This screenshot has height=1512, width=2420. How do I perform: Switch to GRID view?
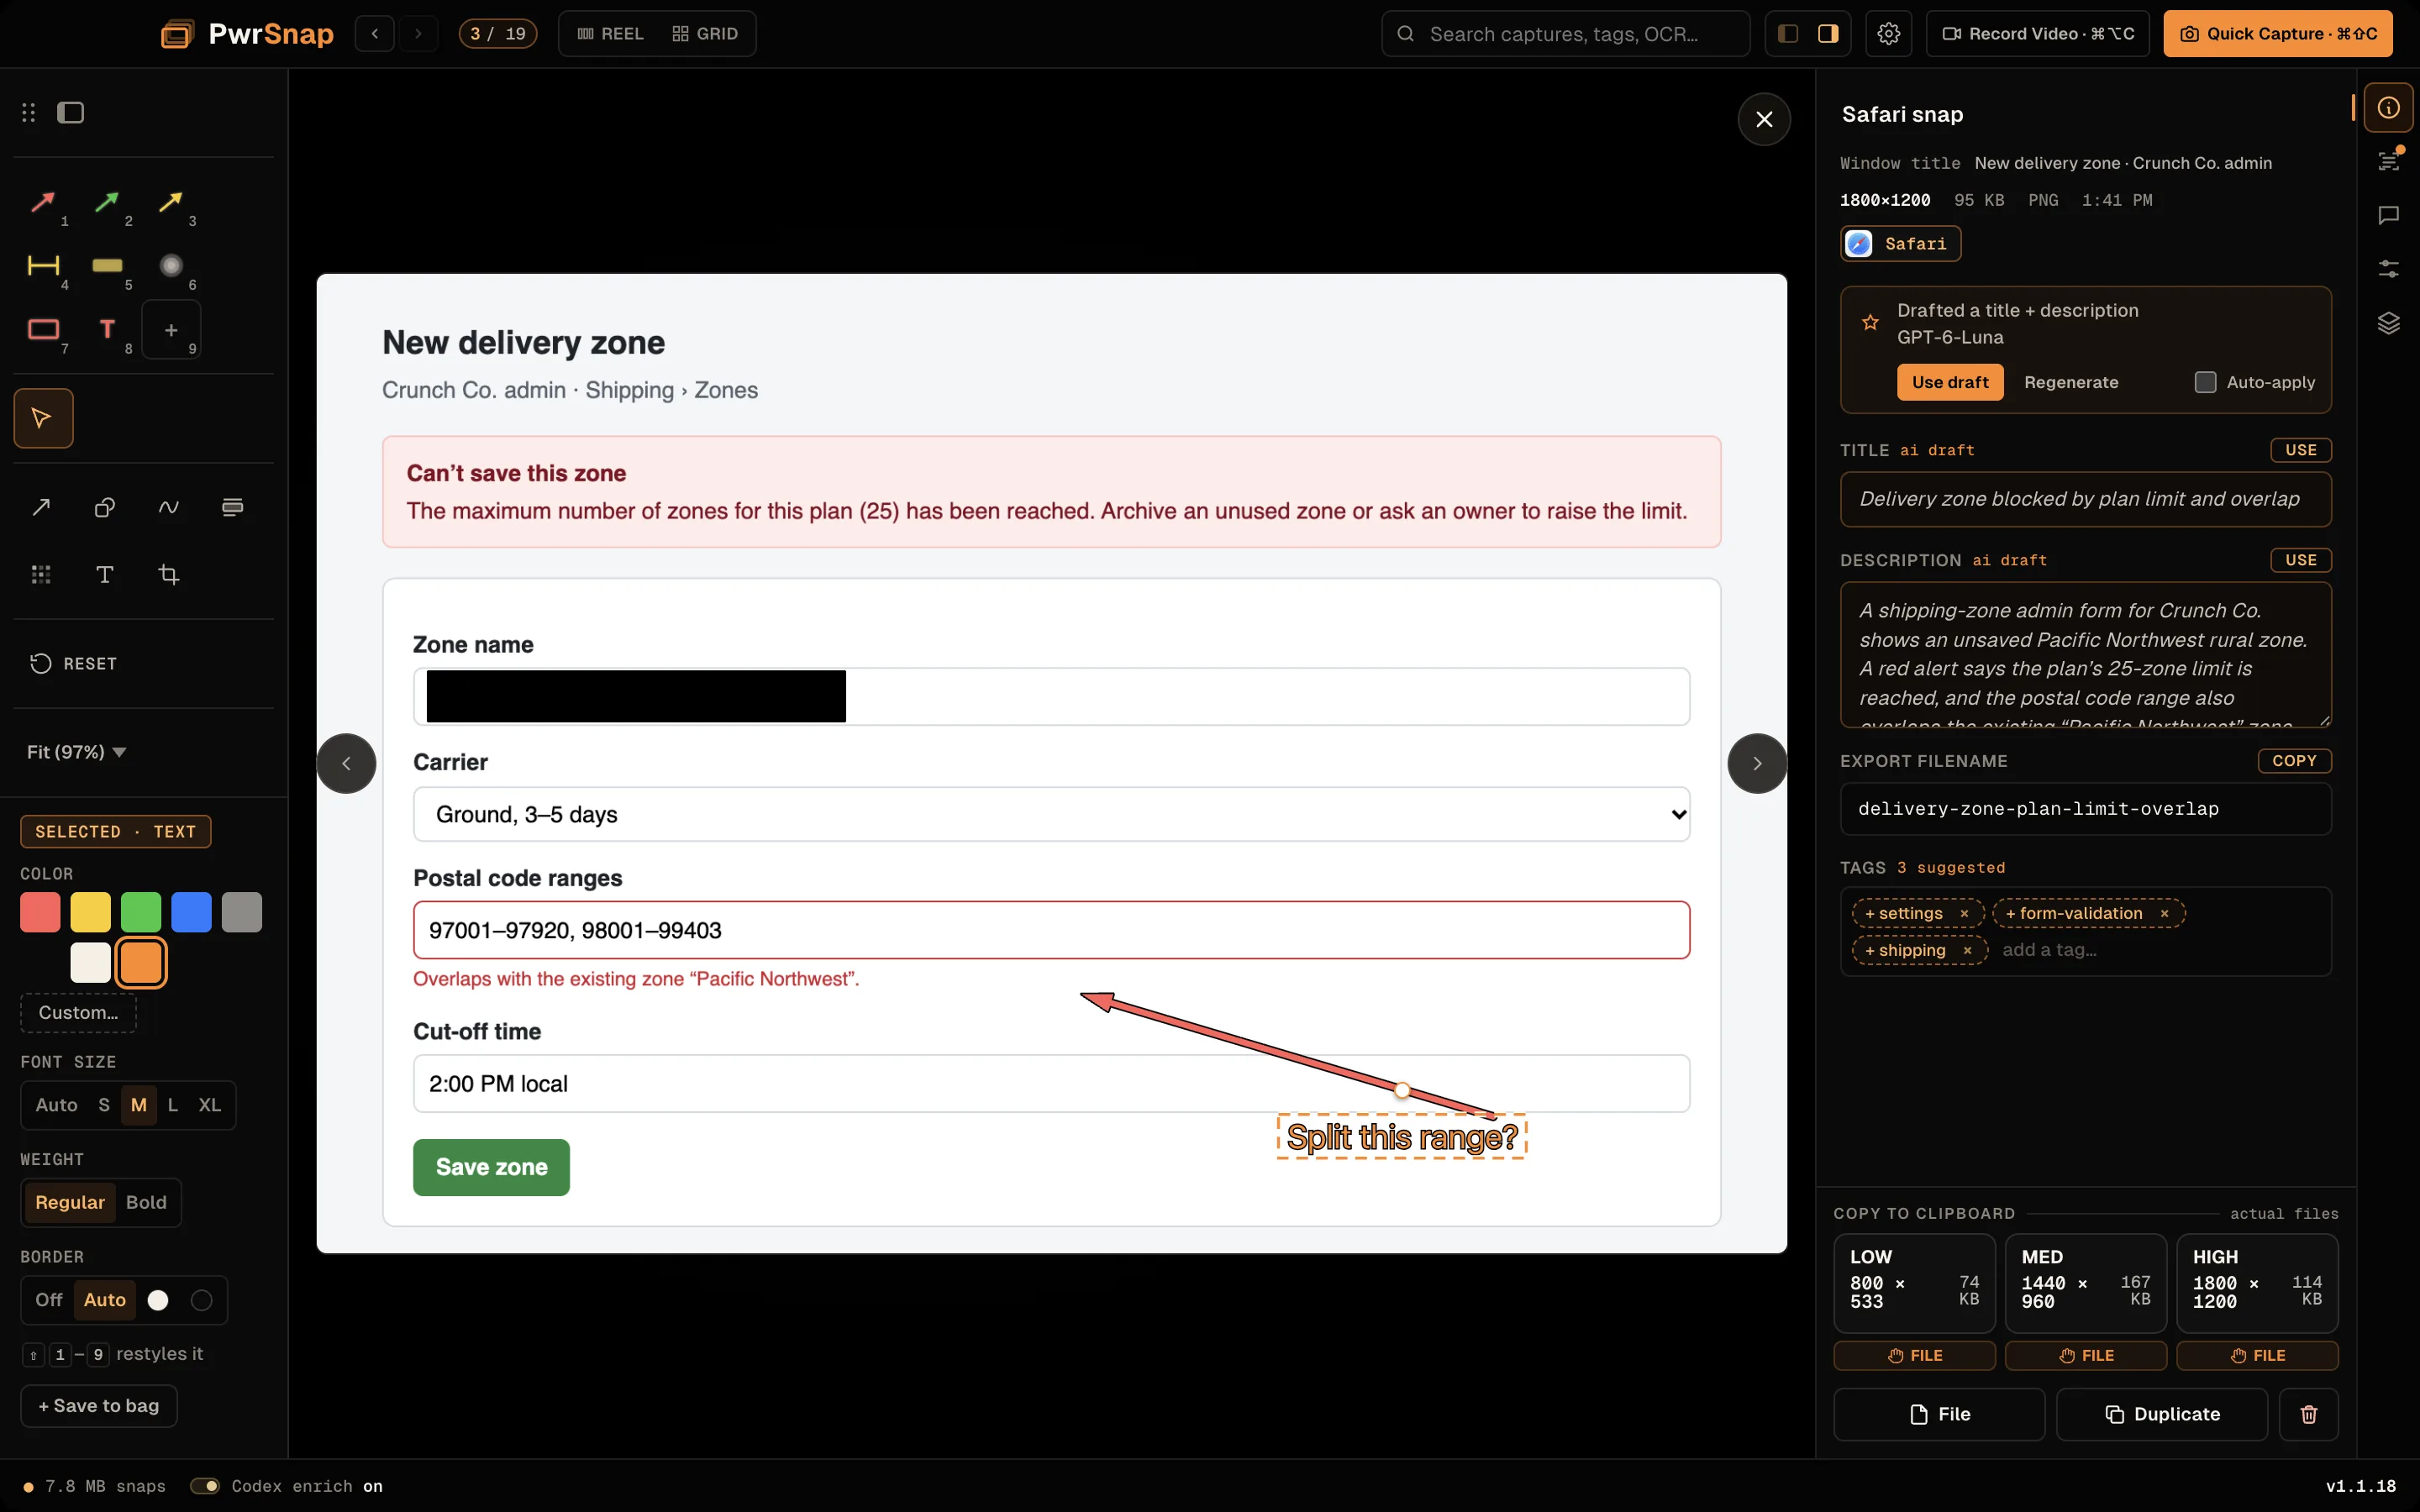(x=705, y=34)
